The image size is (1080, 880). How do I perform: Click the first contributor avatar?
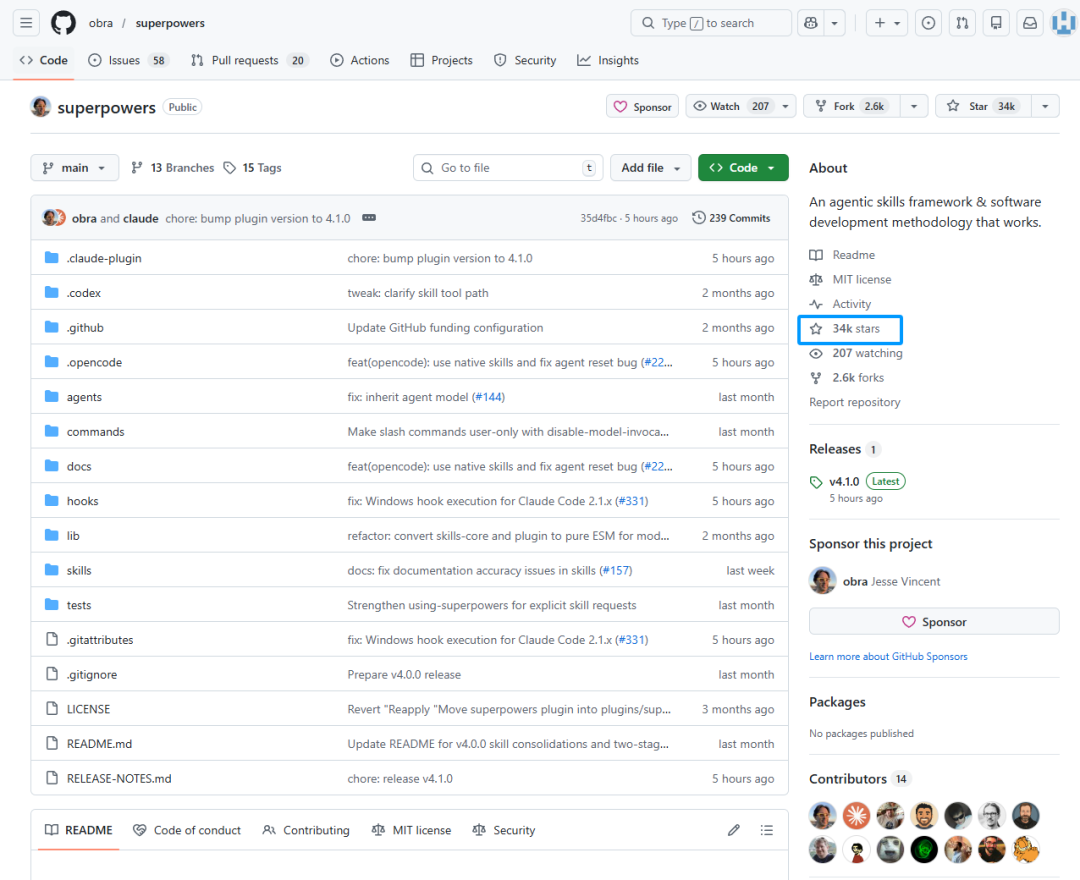tap(823, 815)
